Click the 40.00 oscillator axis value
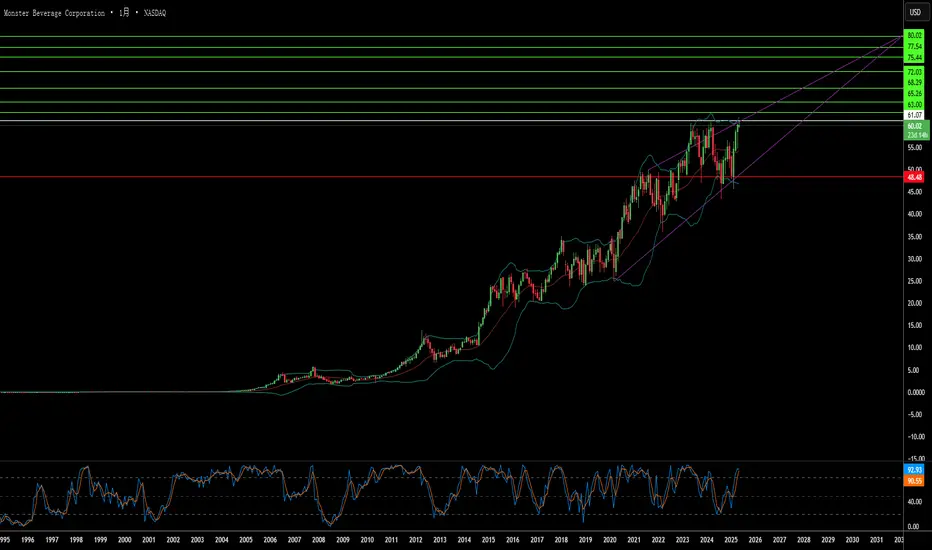The image size is (932, 550). tap(915, 502)
